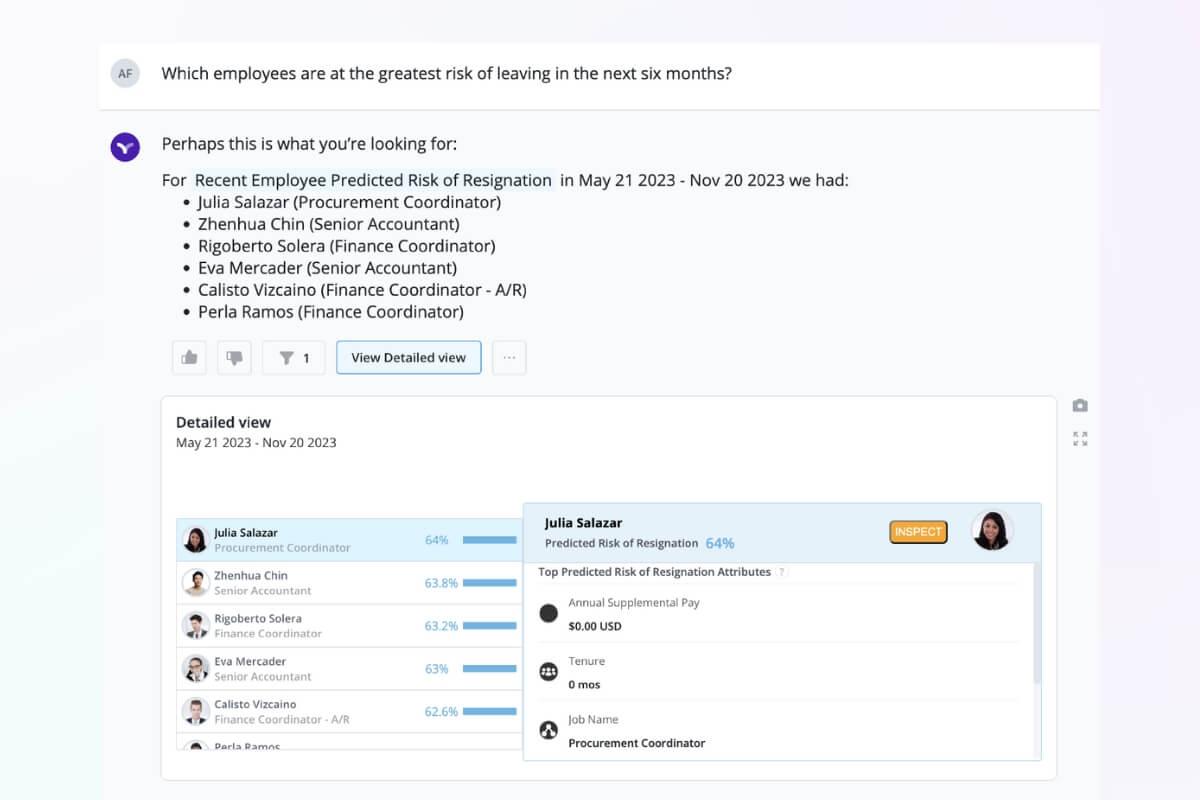Click Perla Ramos (Finance Coordinator) bullet
1200x800 pixels.
click(331, 312)
